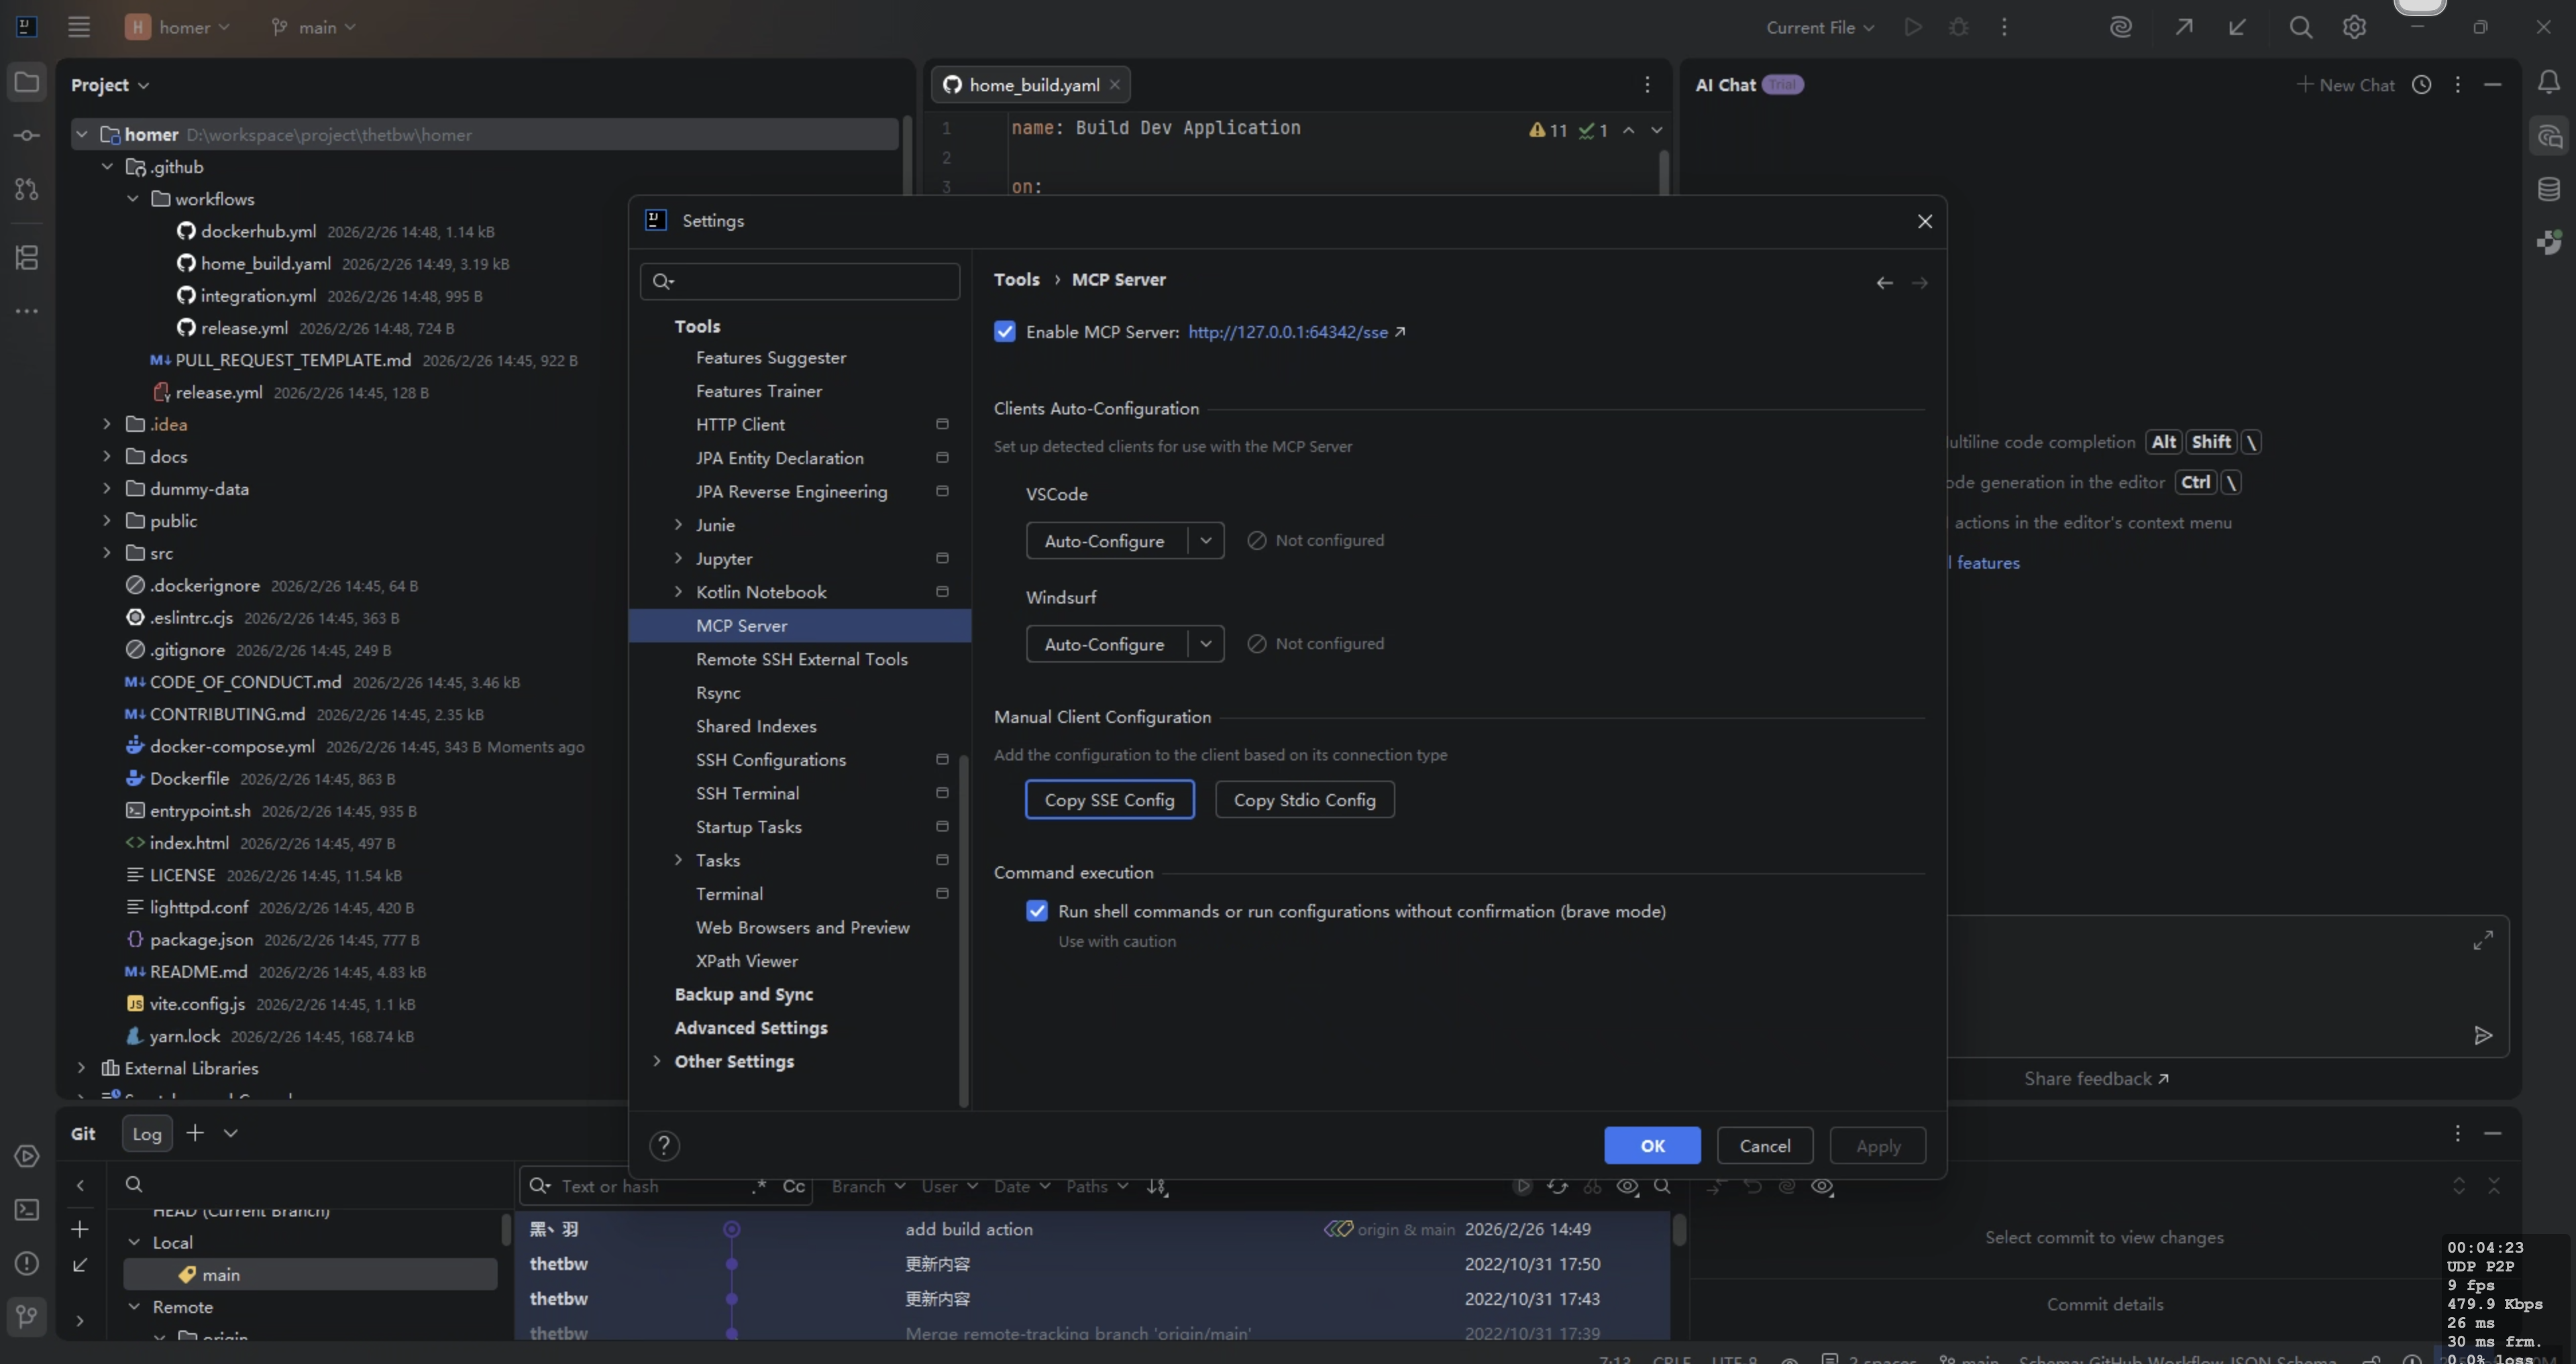Open IDE settings gear icon
This screenshot has height=1364, width=2576.
(x=2354, y=27)
